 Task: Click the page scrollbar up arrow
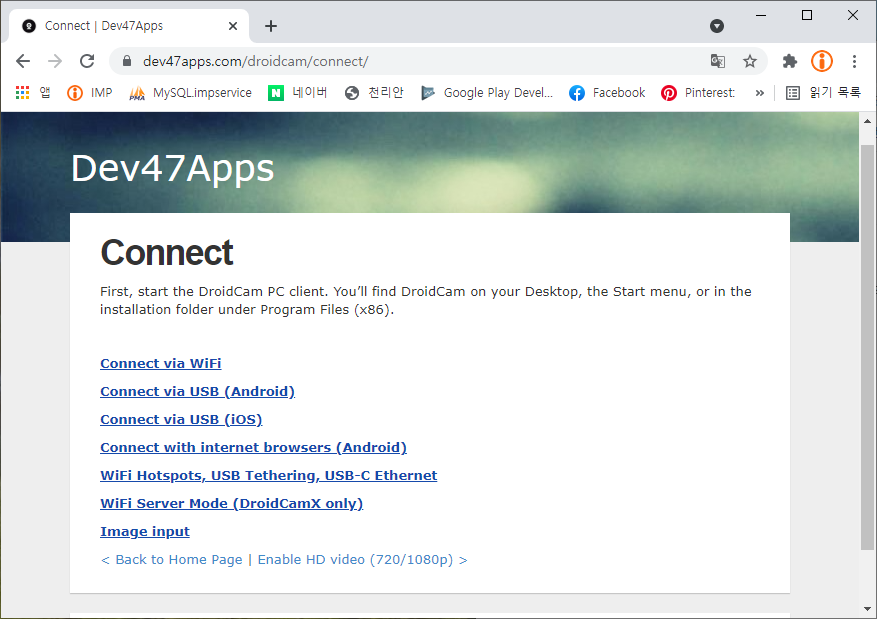(867, 121)
